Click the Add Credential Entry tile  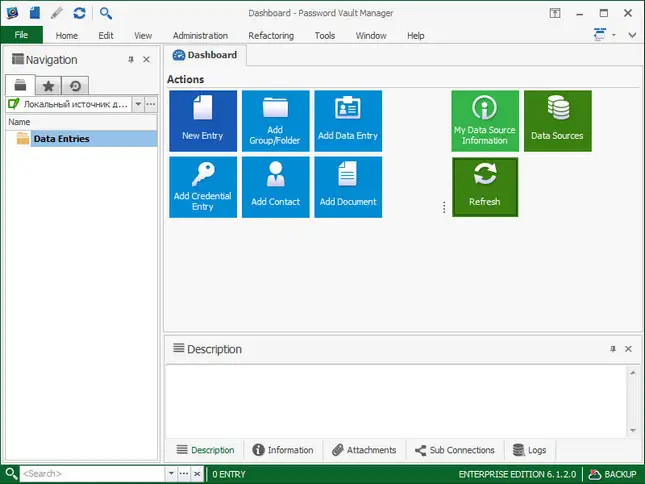pyautogui.click(x=203, y=187)
